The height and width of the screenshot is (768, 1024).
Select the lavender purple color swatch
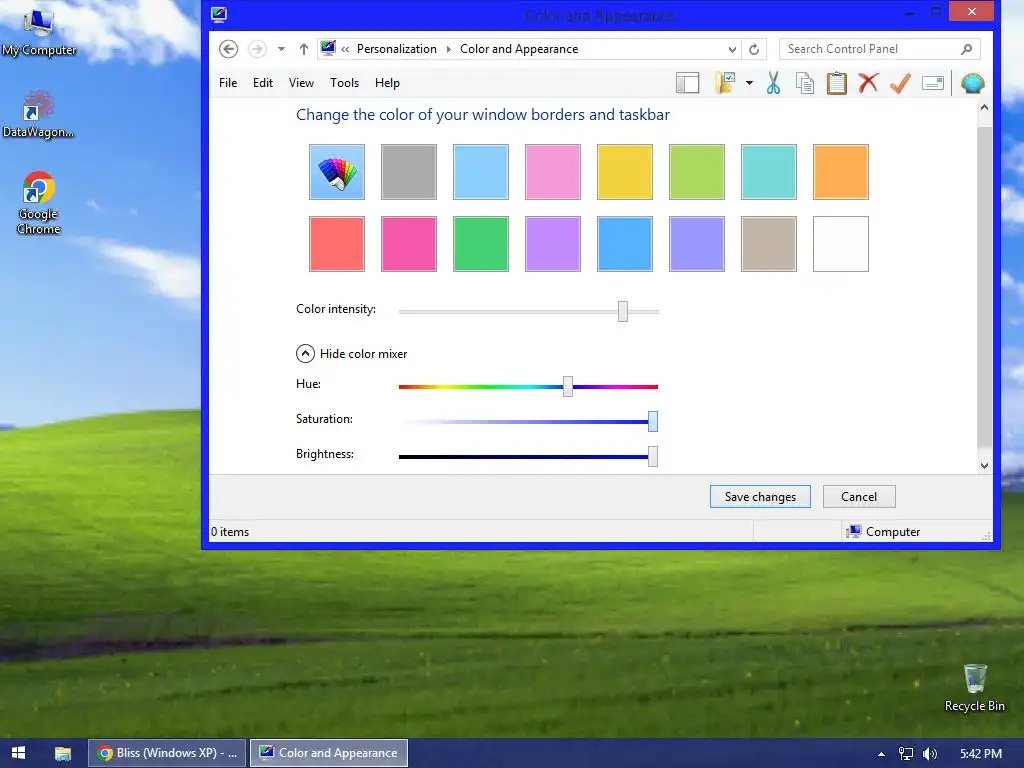click(x=552, y=244)
